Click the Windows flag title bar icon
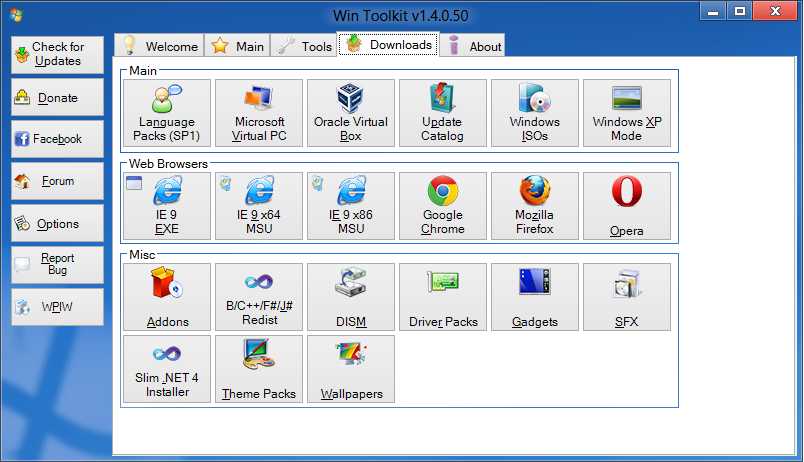 (x=16, y=15)
